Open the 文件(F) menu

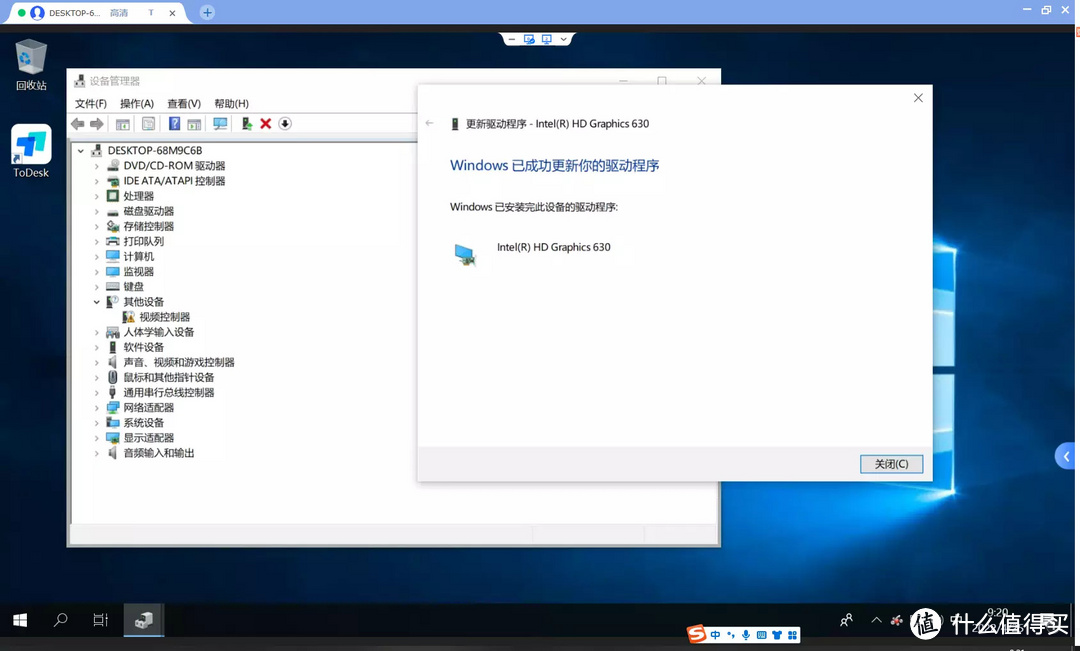point(91,103)
